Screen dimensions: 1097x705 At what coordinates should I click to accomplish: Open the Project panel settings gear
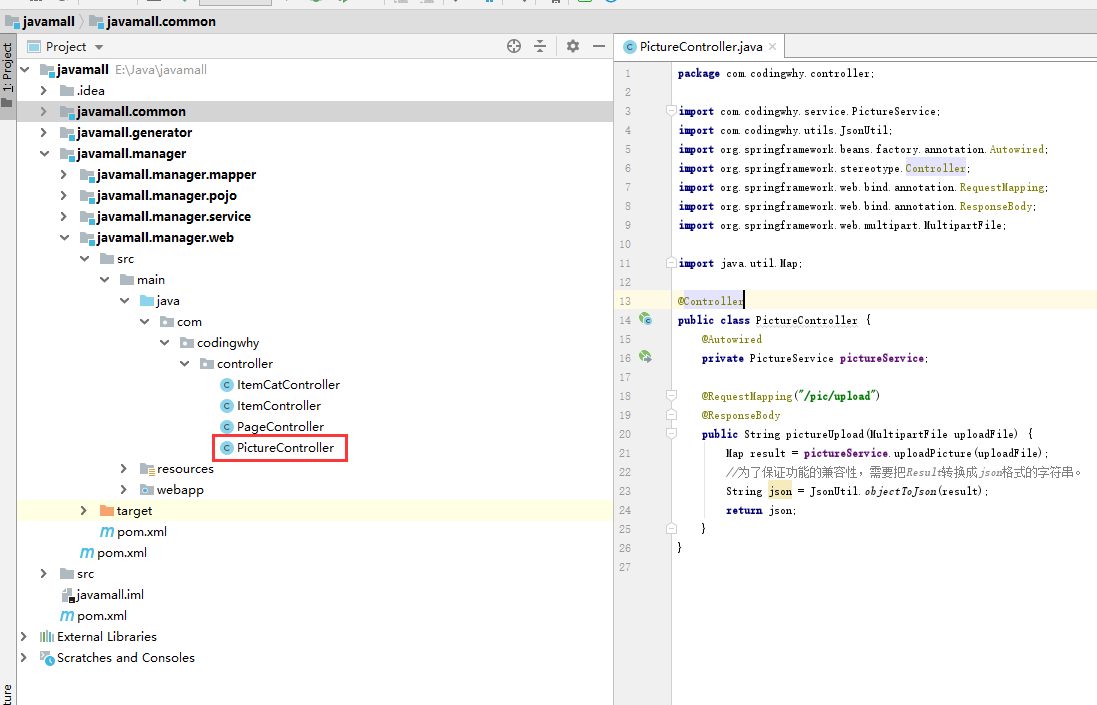[573, 46]
